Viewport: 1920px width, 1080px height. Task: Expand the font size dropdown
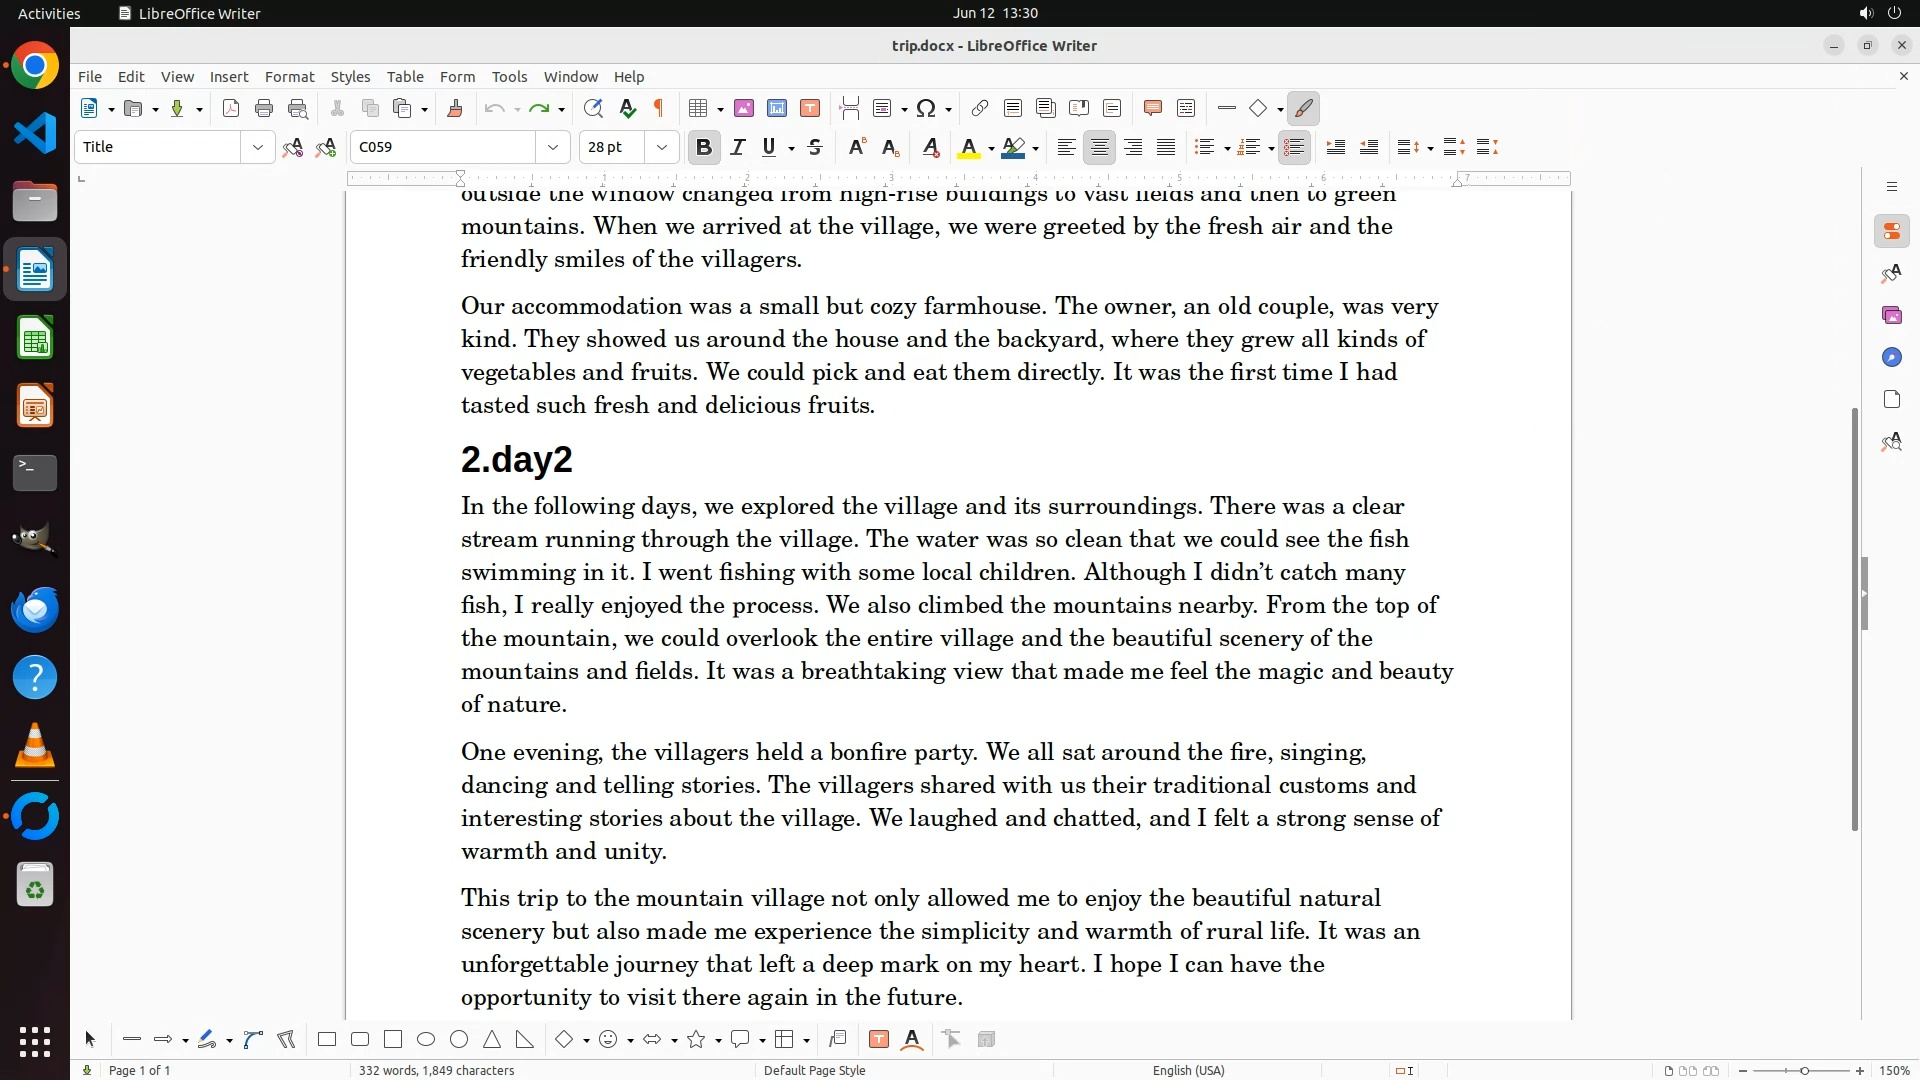point(662,148)
